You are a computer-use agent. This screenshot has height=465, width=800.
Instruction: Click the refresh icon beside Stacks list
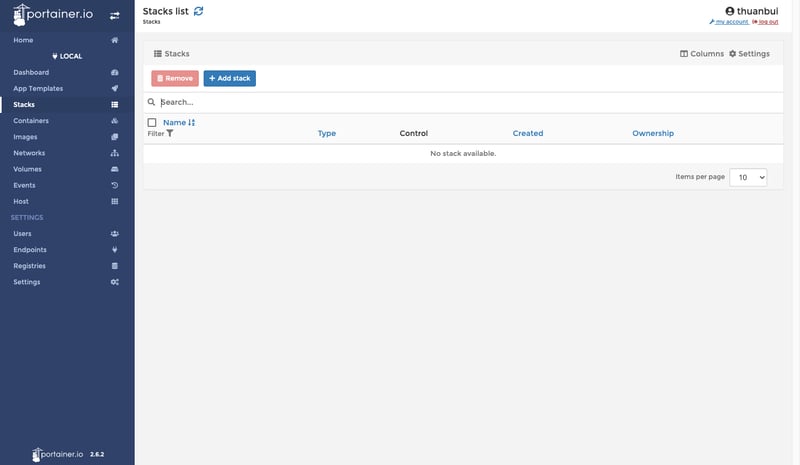[198, 11]
